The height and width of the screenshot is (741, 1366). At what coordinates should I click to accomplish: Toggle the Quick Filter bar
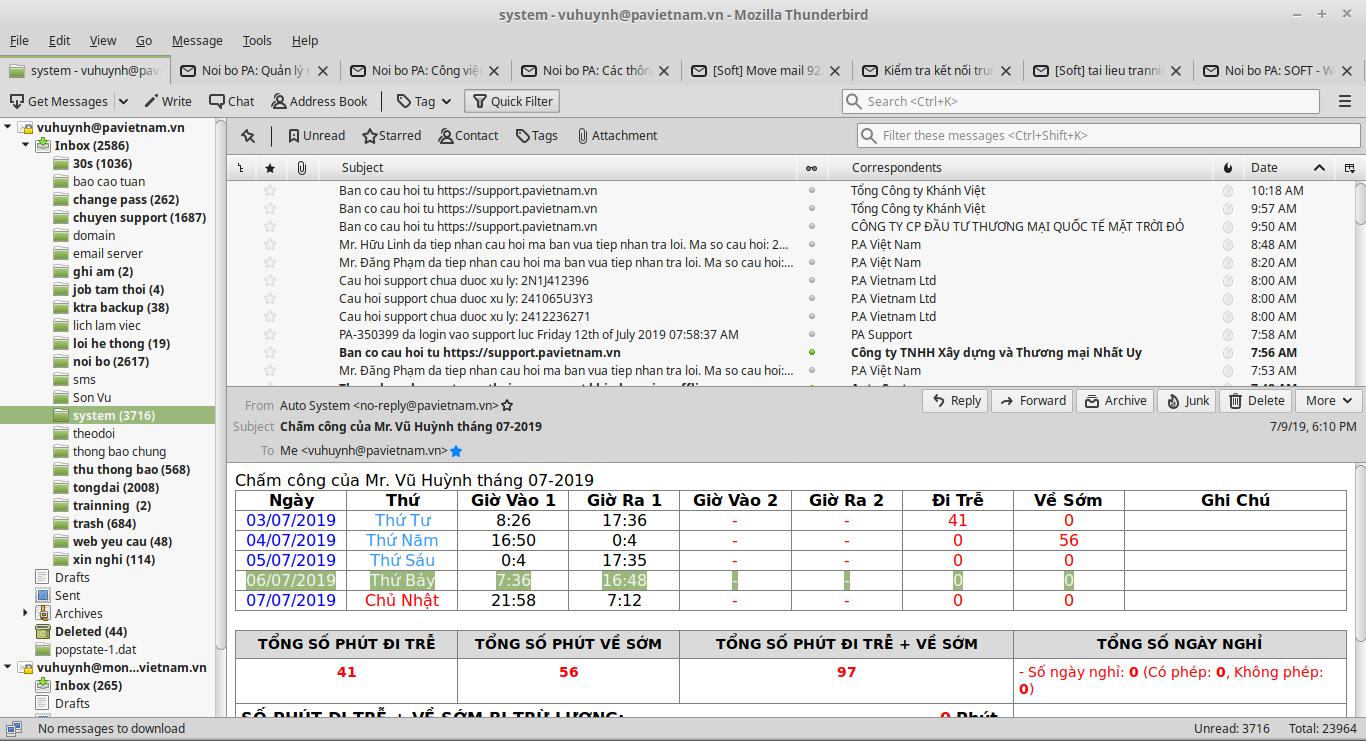point(512,101)
